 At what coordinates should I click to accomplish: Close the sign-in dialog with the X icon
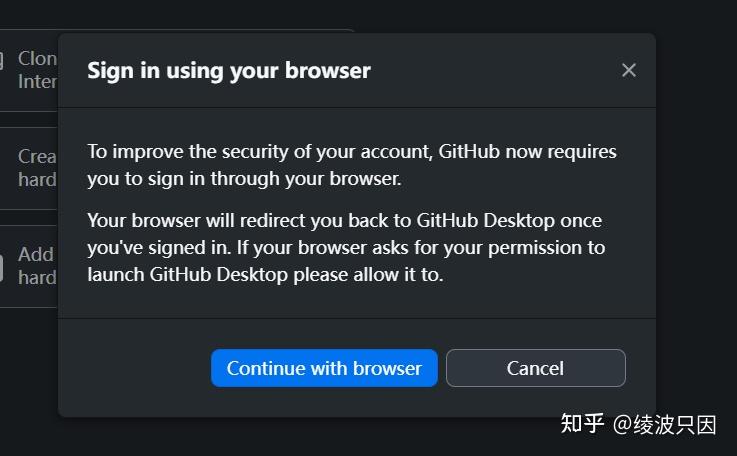tap(629, 71)
